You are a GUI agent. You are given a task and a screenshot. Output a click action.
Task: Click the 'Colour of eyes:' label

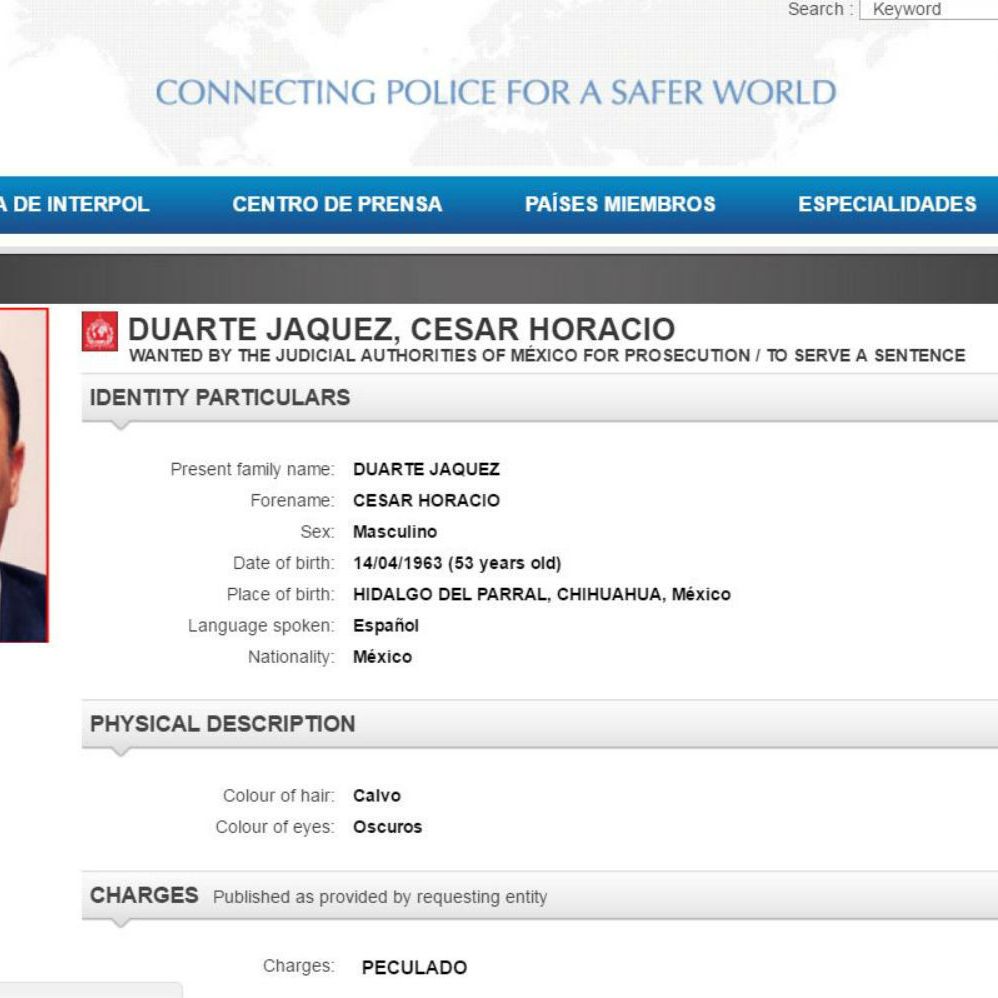pos(274,827)
